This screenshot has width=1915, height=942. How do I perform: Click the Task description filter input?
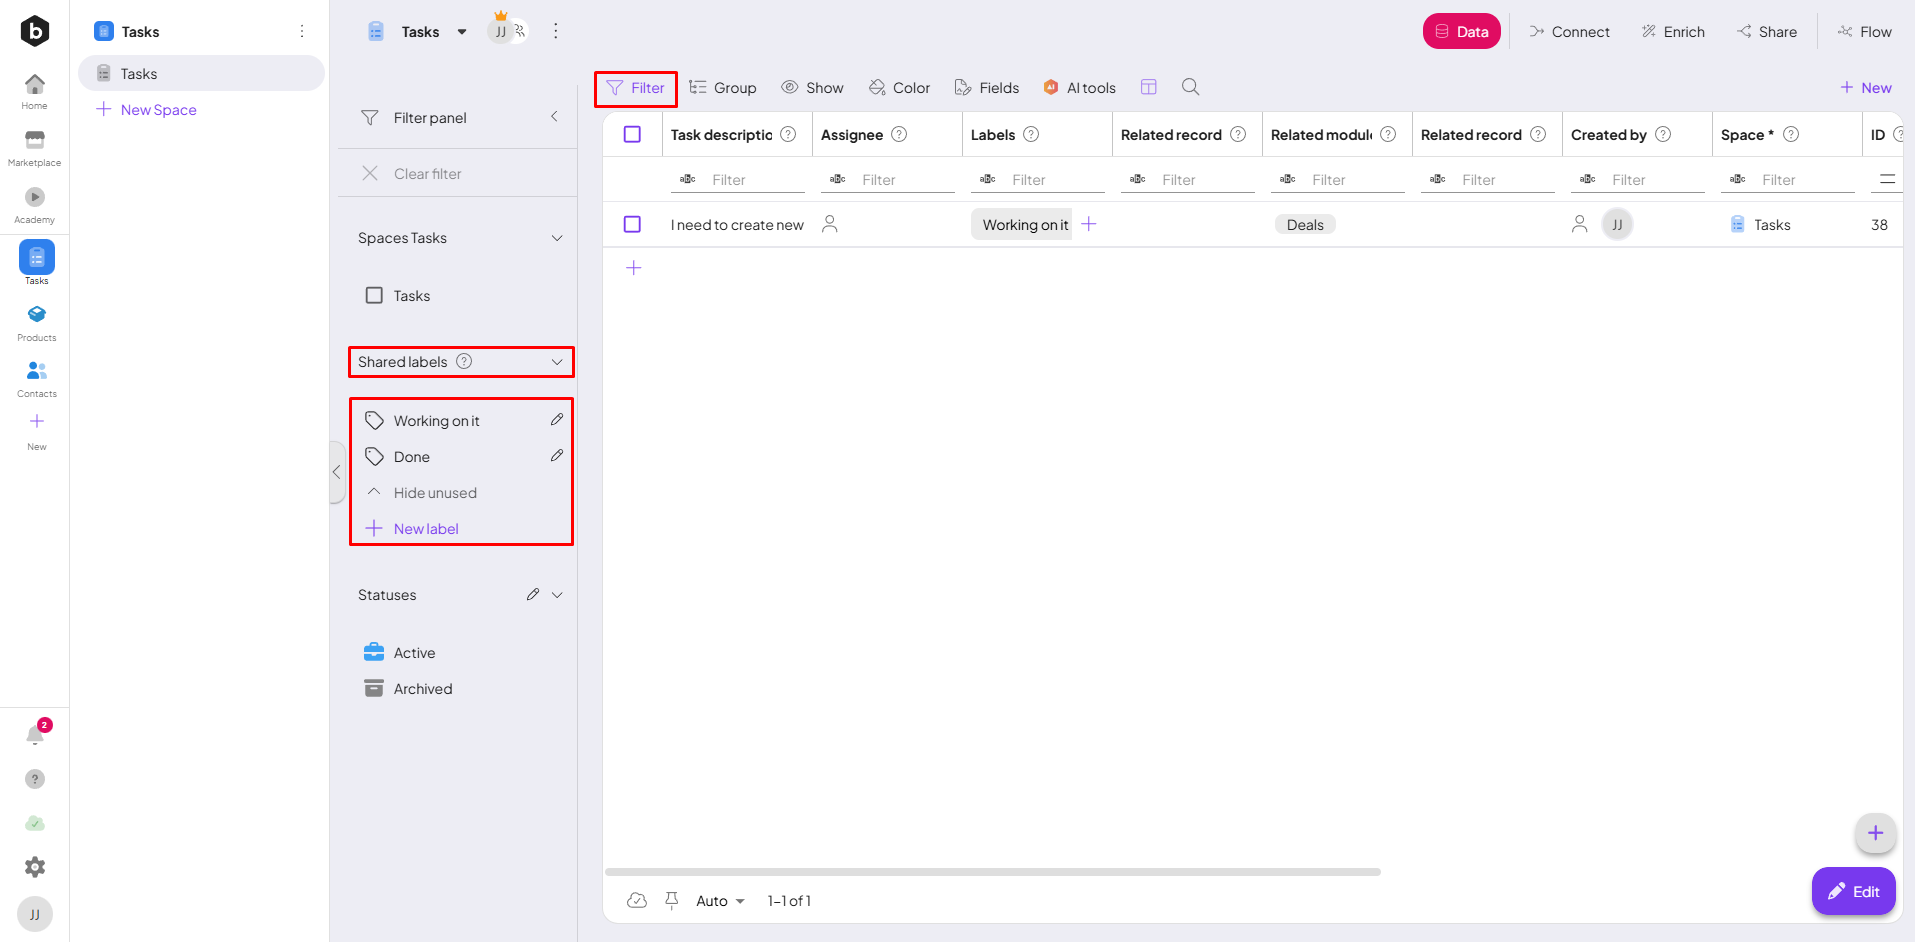[x=755, y=180]
